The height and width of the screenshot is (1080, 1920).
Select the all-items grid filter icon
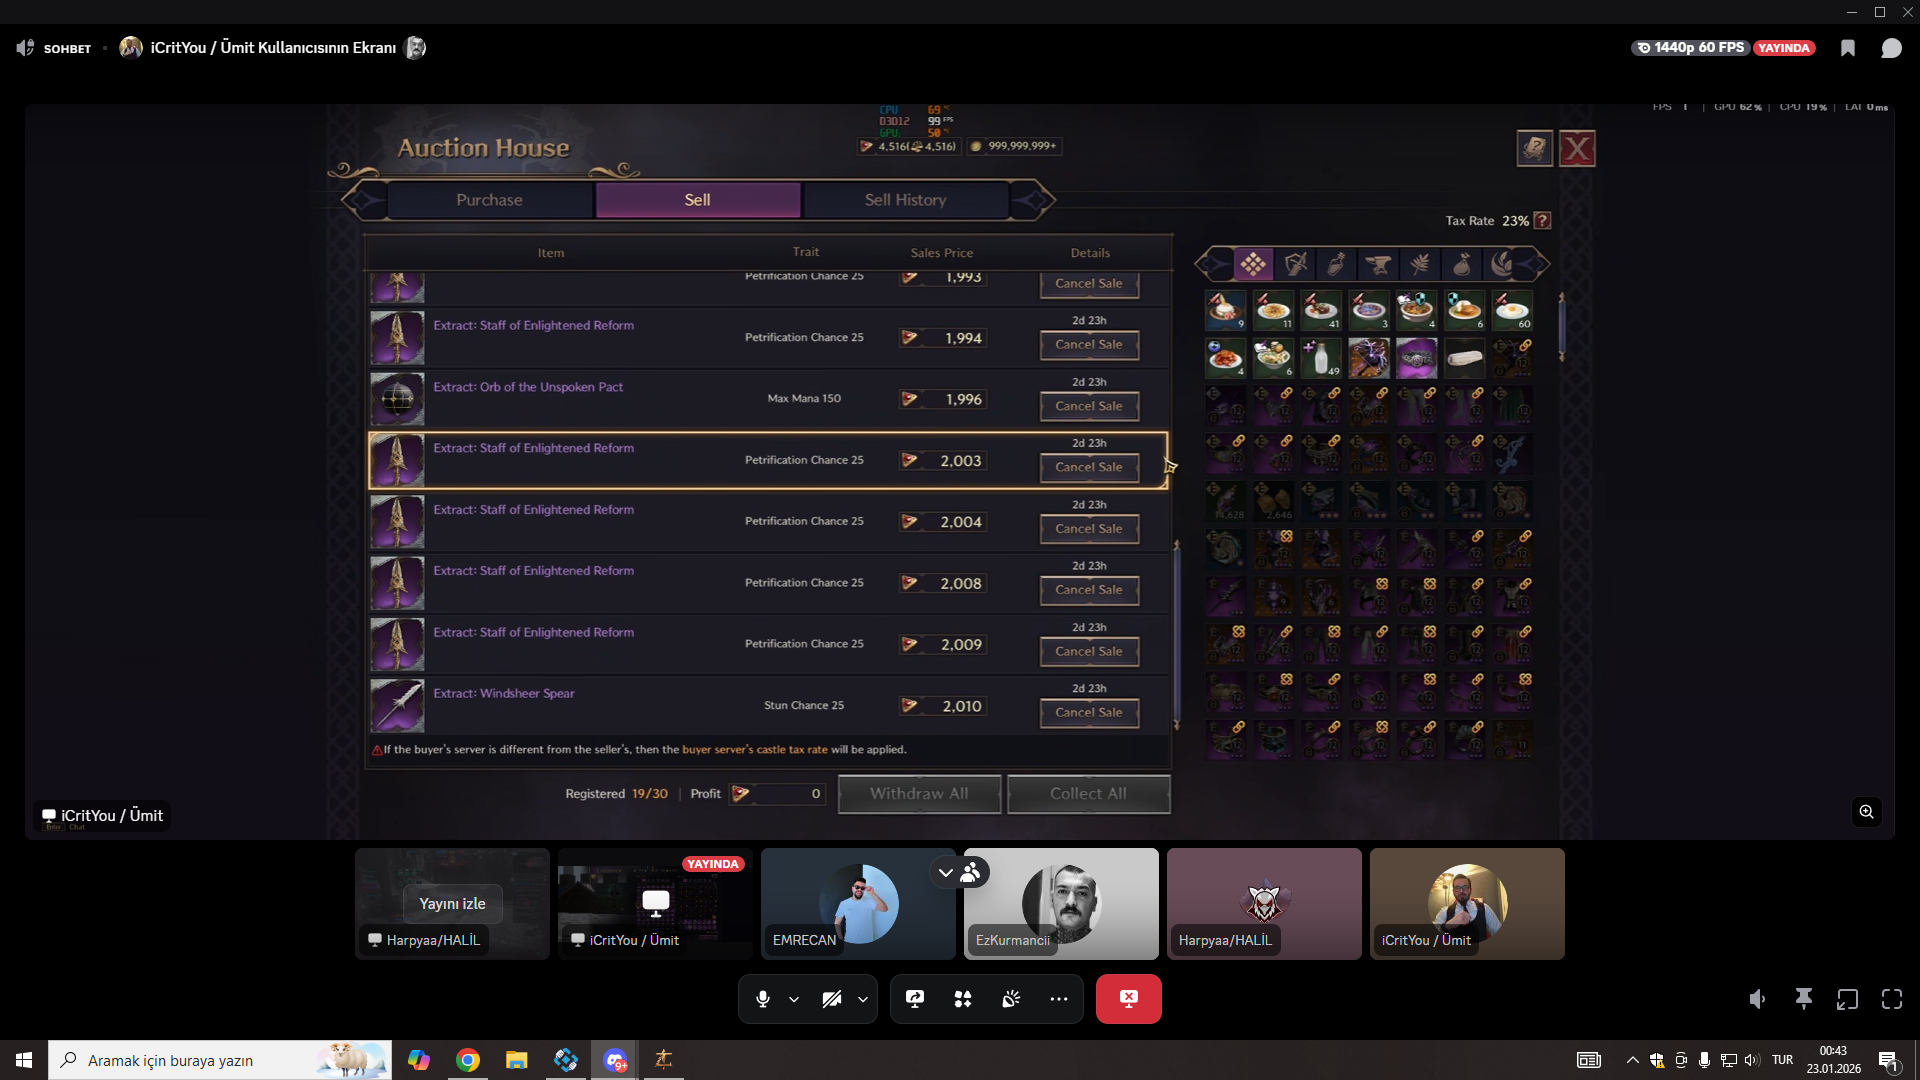[x=1253, y=264]
